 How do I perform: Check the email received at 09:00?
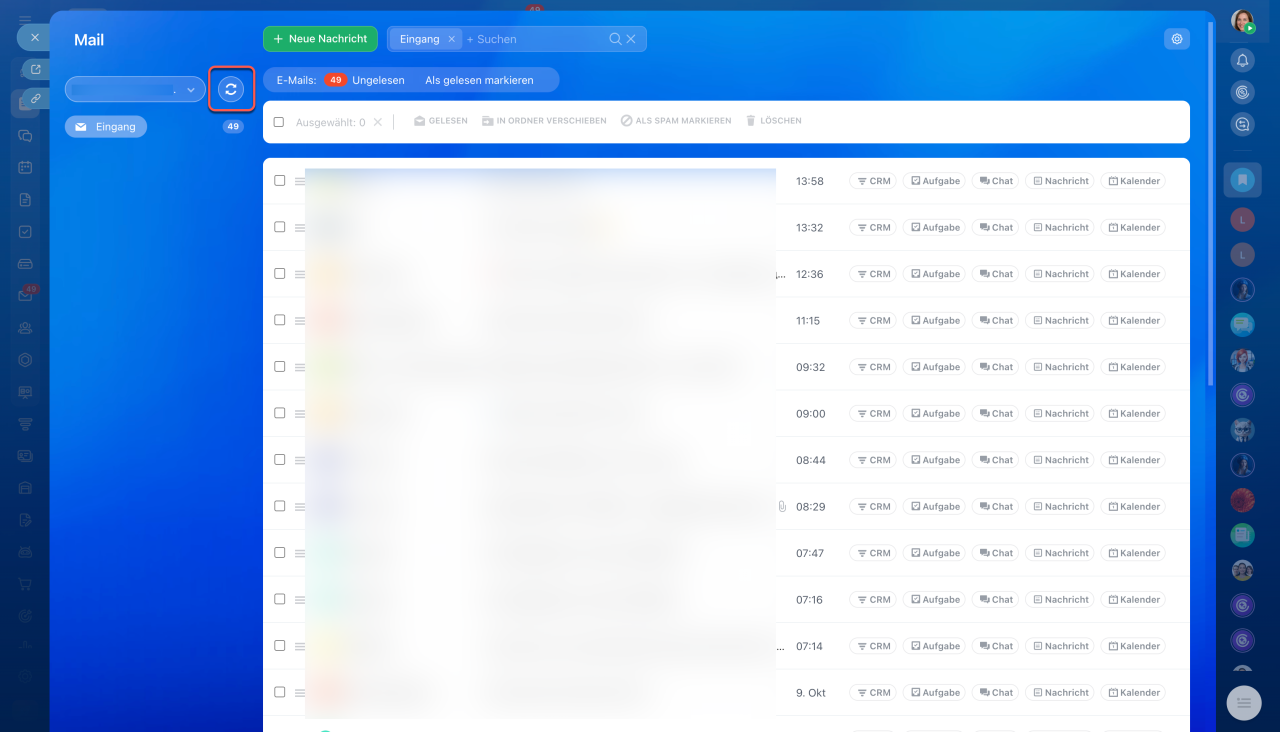pyautogui.click(x=280, y=413)
